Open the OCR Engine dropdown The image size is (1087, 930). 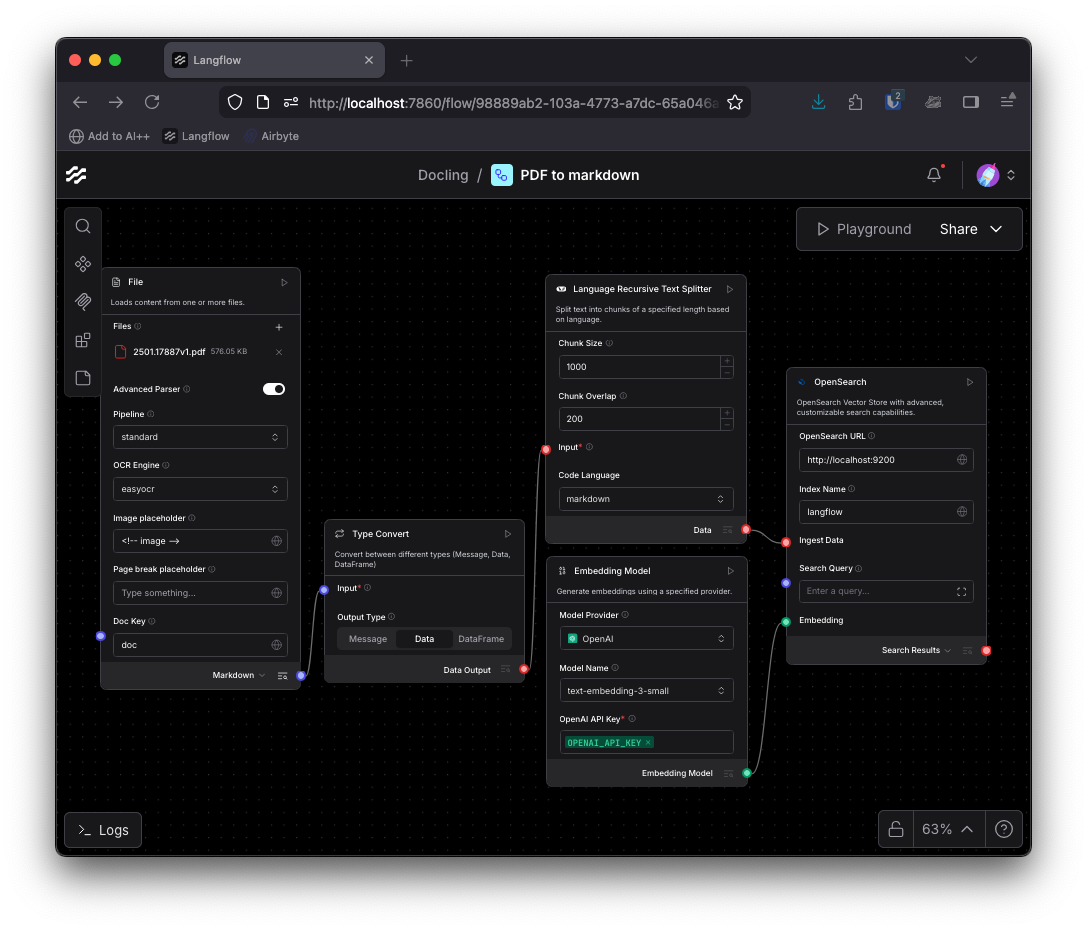[200, 488]
